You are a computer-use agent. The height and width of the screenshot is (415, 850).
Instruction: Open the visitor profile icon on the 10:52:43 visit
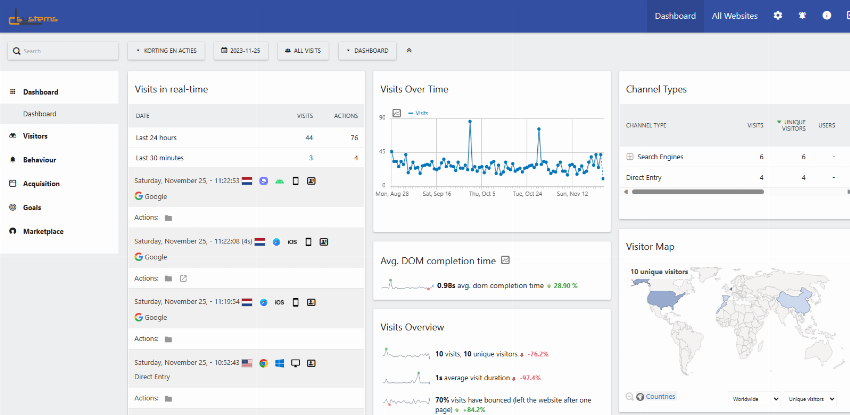[311, 363]
